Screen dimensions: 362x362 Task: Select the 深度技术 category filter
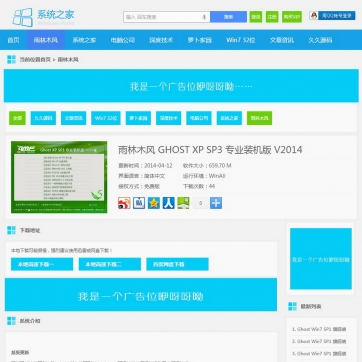(168, 118)
